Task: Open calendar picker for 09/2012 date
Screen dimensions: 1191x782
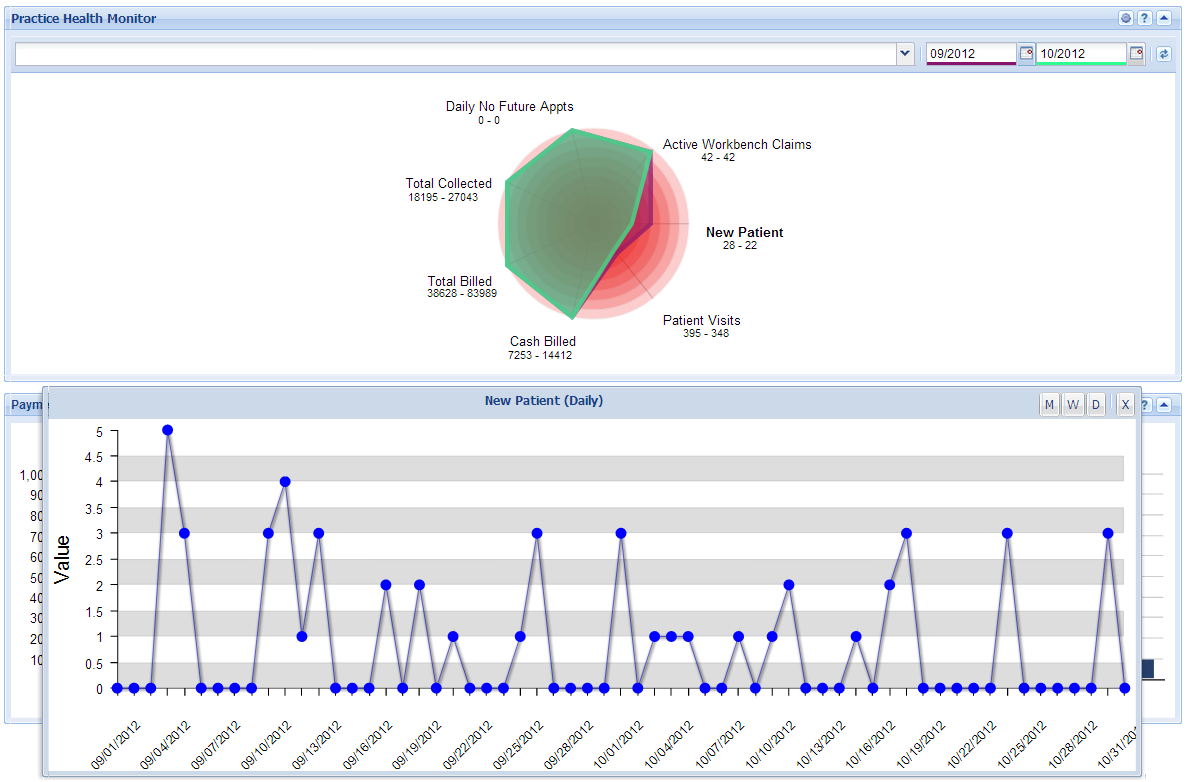Action: coord(1026,53)
